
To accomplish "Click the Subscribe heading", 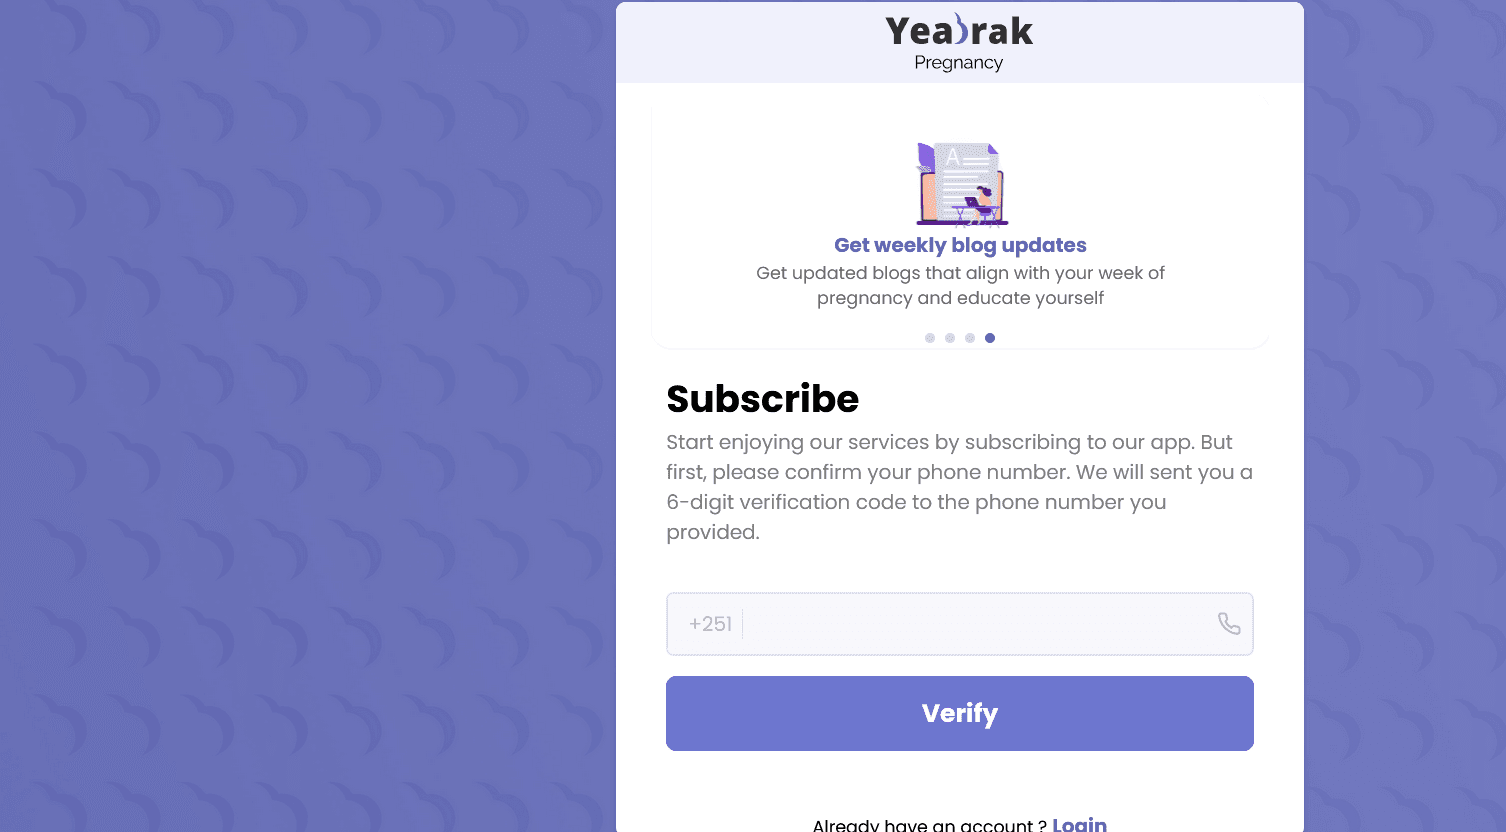I will pos(762,399).
